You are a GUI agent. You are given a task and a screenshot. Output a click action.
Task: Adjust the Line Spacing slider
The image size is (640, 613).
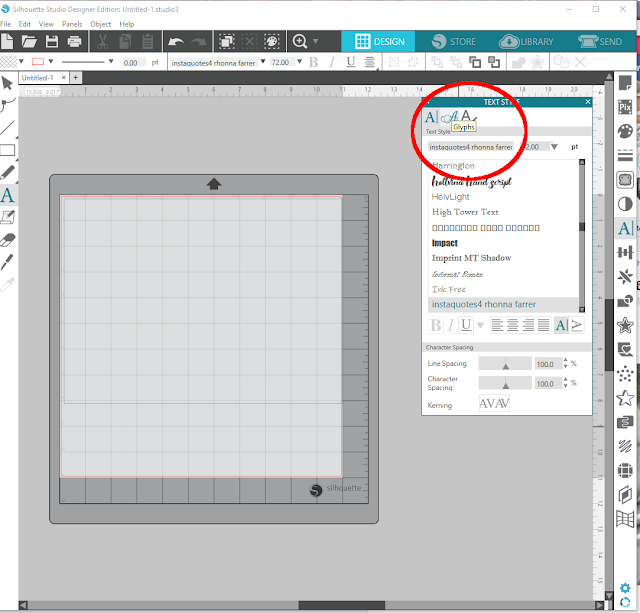click(x=505, y=364)
